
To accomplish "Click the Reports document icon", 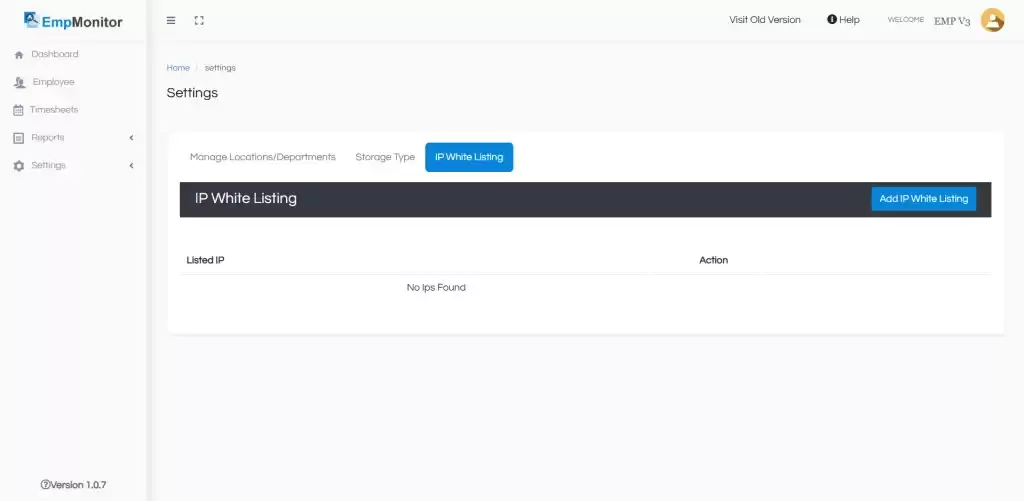I will pos(18,138).
